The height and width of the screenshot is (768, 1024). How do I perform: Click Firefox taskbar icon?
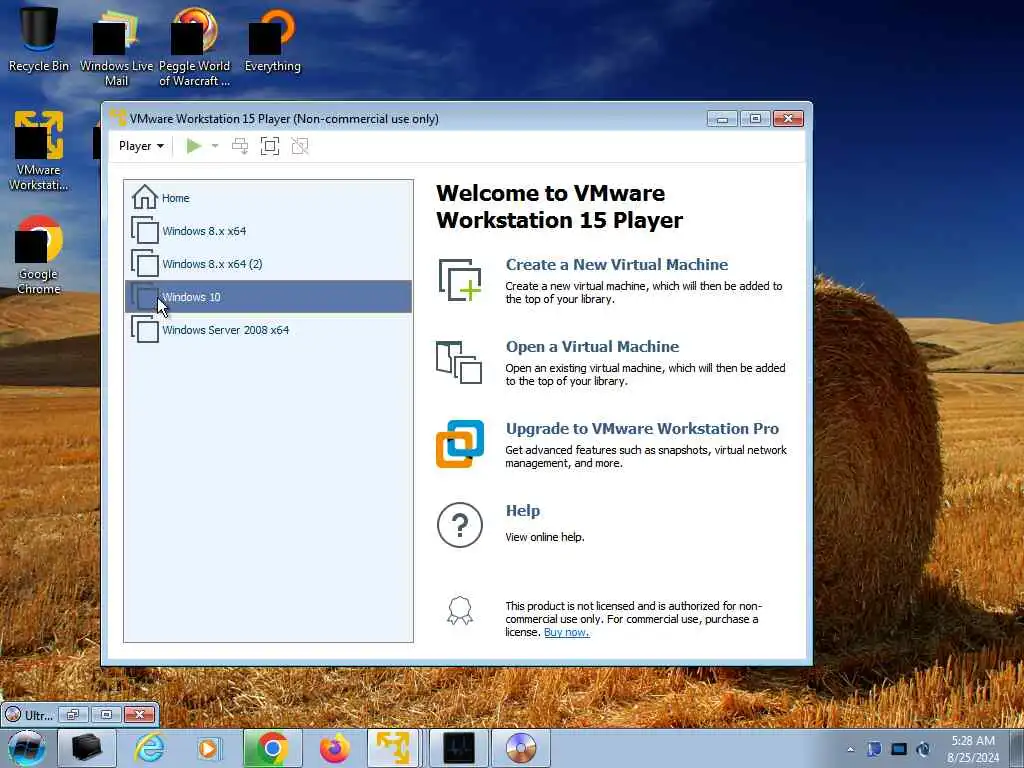(x=334, y=748)
